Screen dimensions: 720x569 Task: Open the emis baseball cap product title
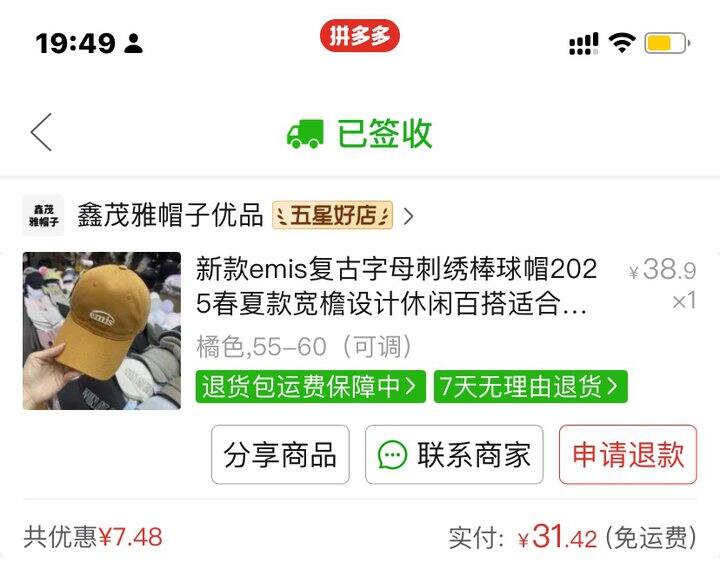(396, 286)
